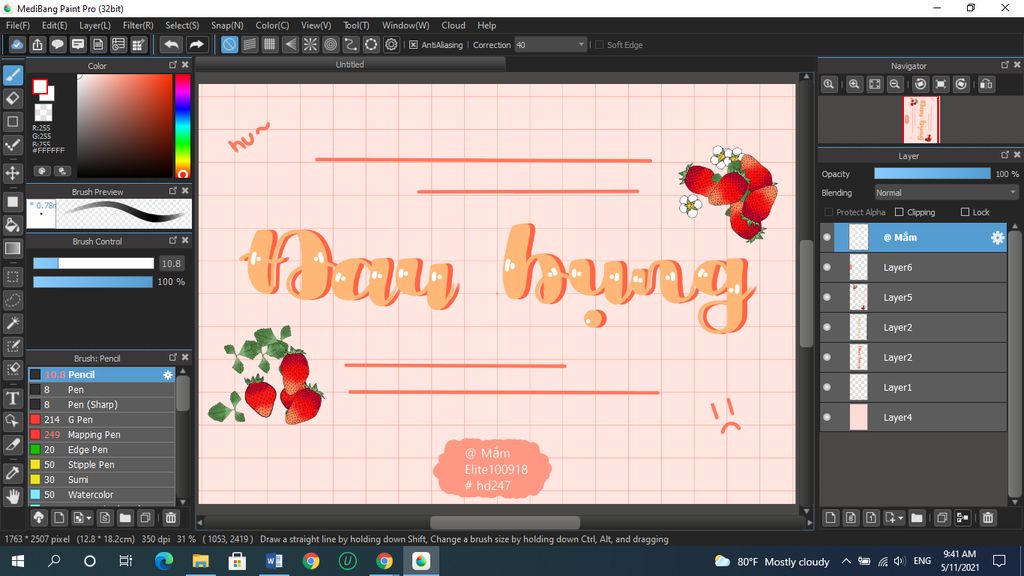Enable the crisscross grid snap

[x=270, y=44]
